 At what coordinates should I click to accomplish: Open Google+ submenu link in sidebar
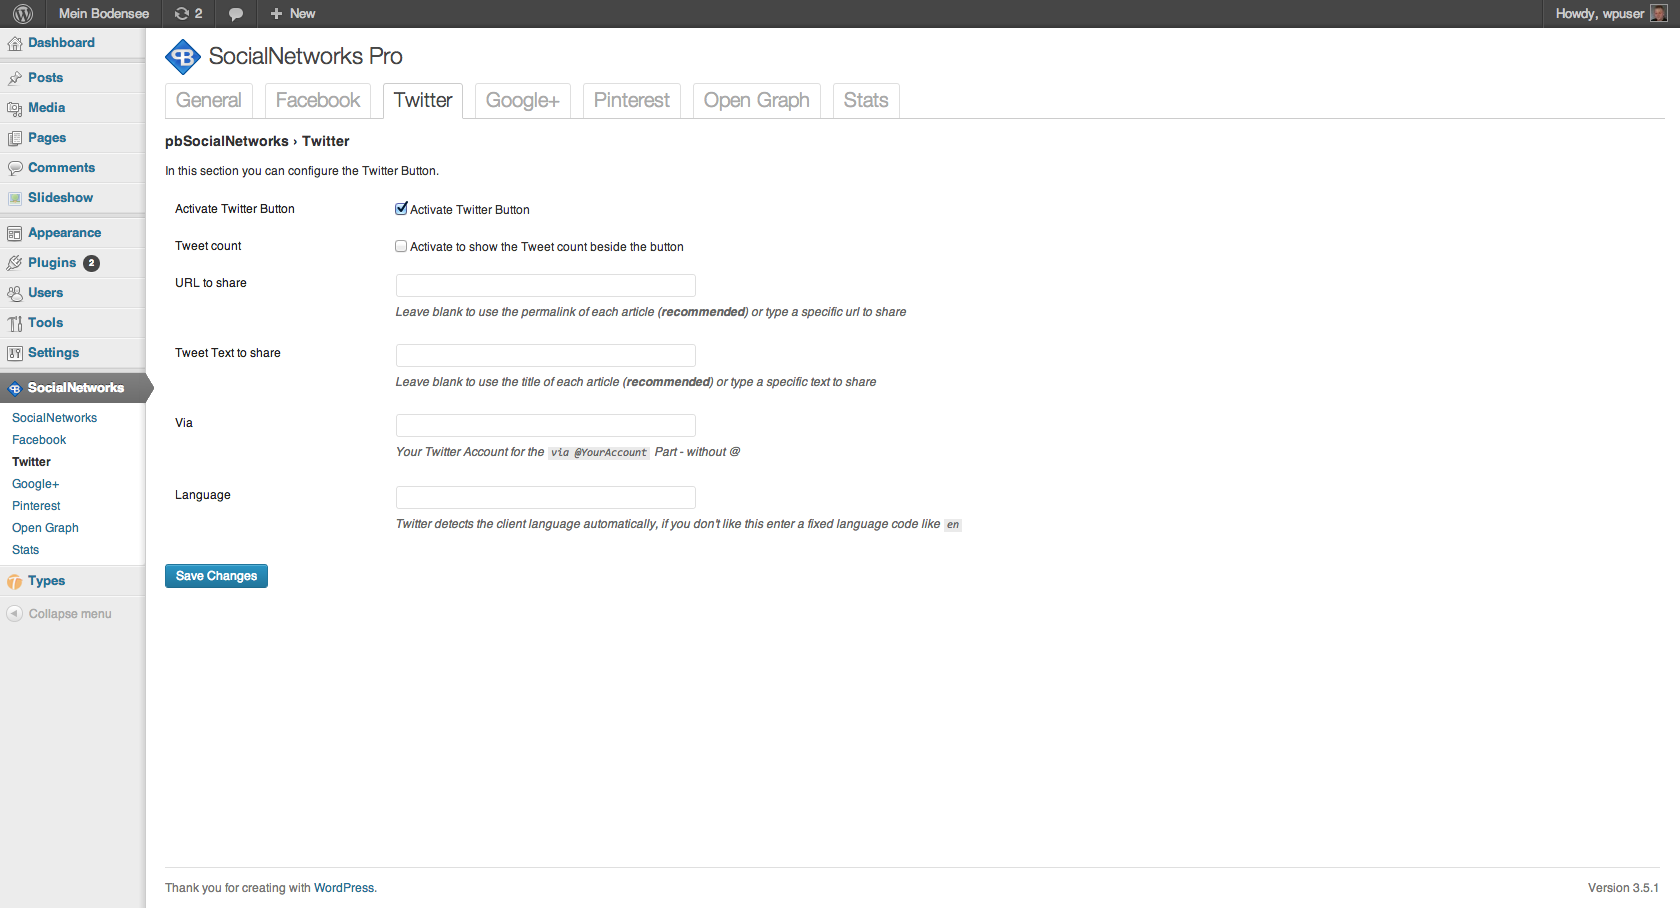pos(36,484)
